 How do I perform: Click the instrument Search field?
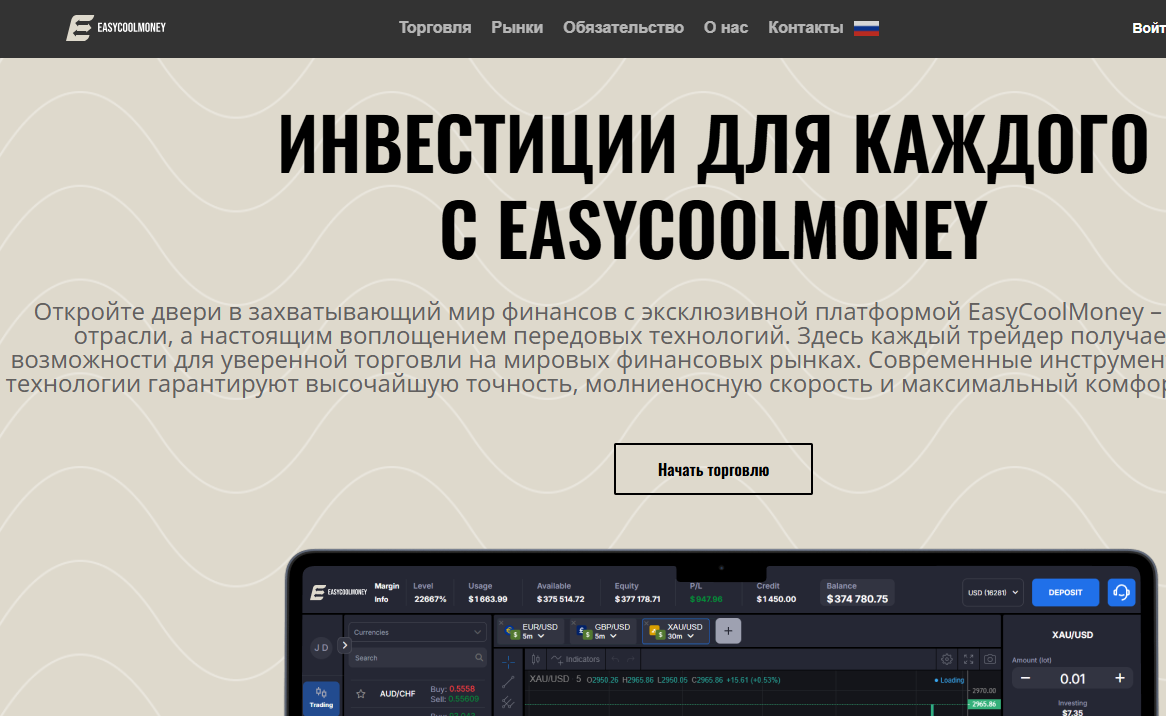[x=410, y=658]
